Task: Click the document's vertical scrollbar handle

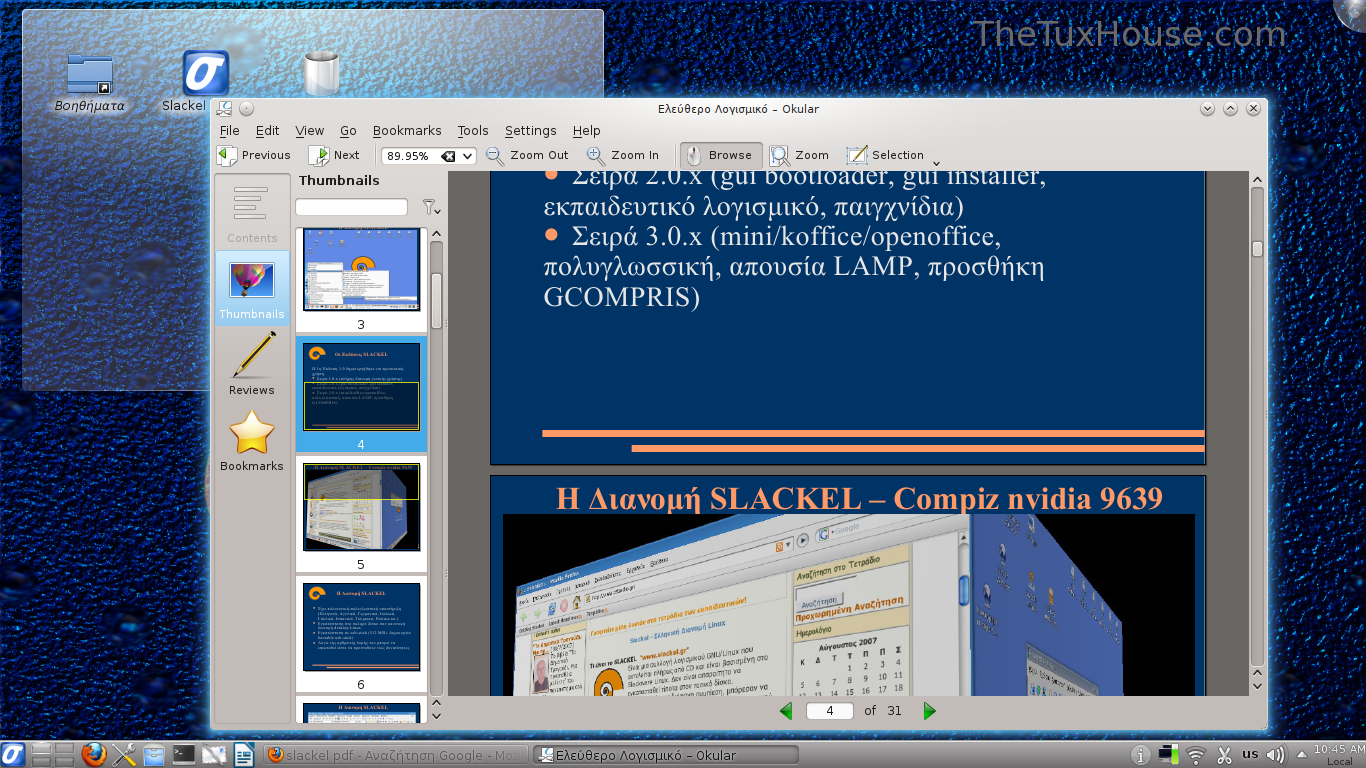Action: click(x=1257, y=249)
